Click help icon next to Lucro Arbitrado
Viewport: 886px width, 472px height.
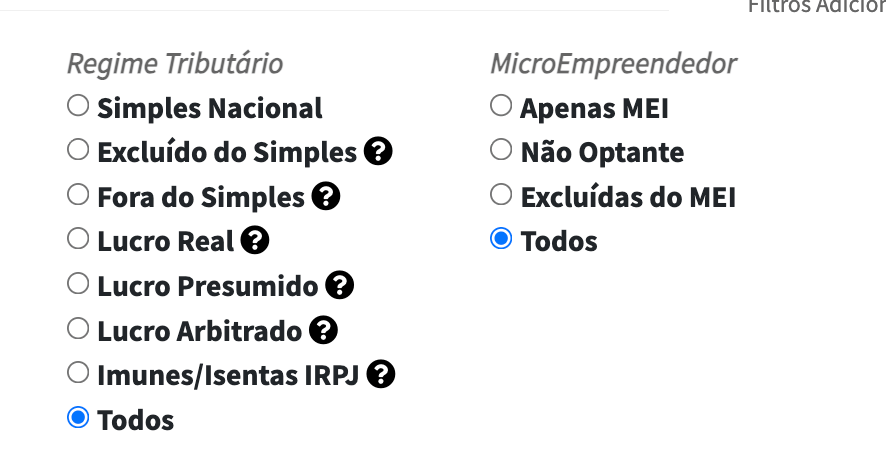(x=323, y=330)
